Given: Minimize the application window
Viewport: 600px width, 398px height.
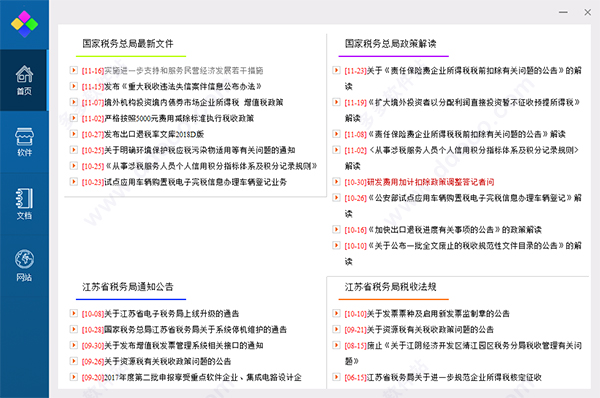Looking at the screenshot, I should [563, 12].
